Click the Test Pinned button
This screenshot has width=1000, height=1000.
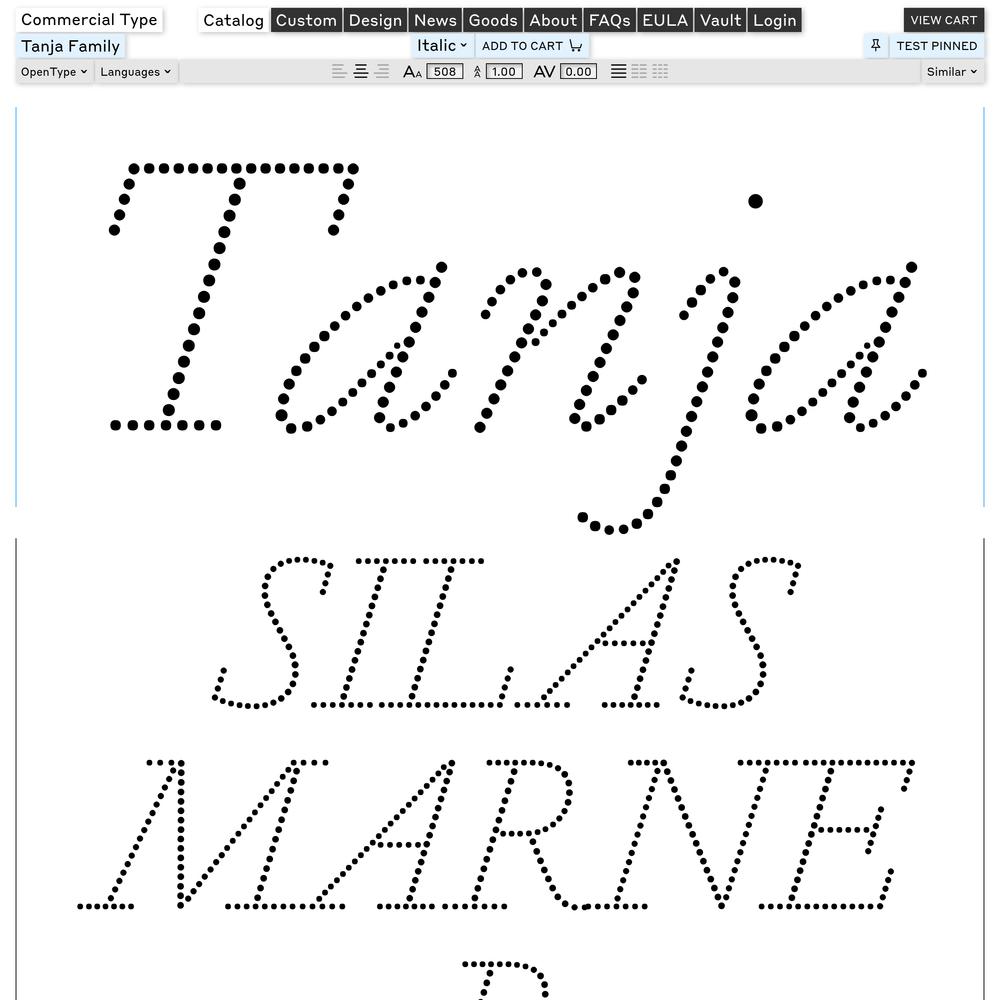[x=936, y=45]
